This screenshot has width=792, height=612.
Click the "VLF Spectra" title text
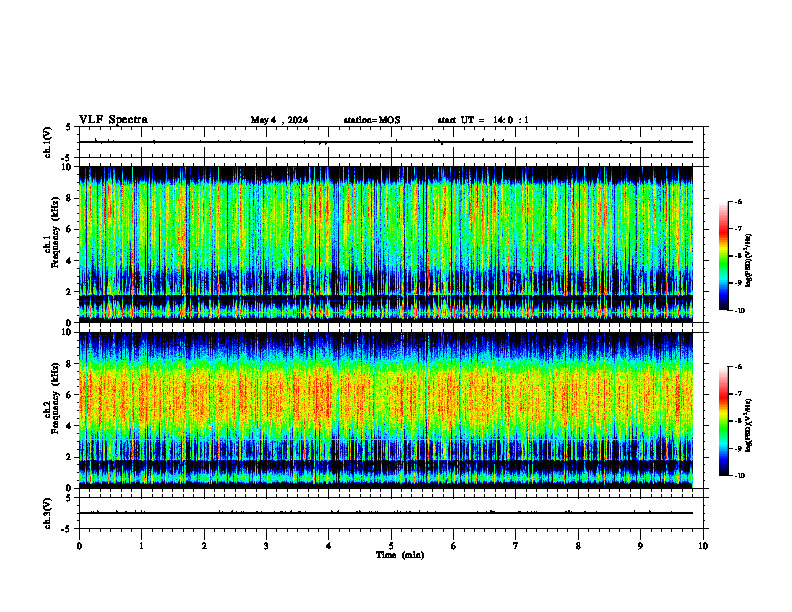113,120
